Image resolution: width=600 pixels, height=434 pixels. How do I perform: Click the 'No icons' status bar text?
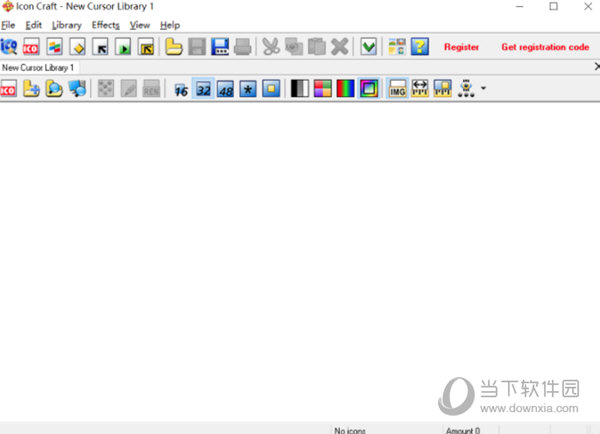tap(350, 430)
